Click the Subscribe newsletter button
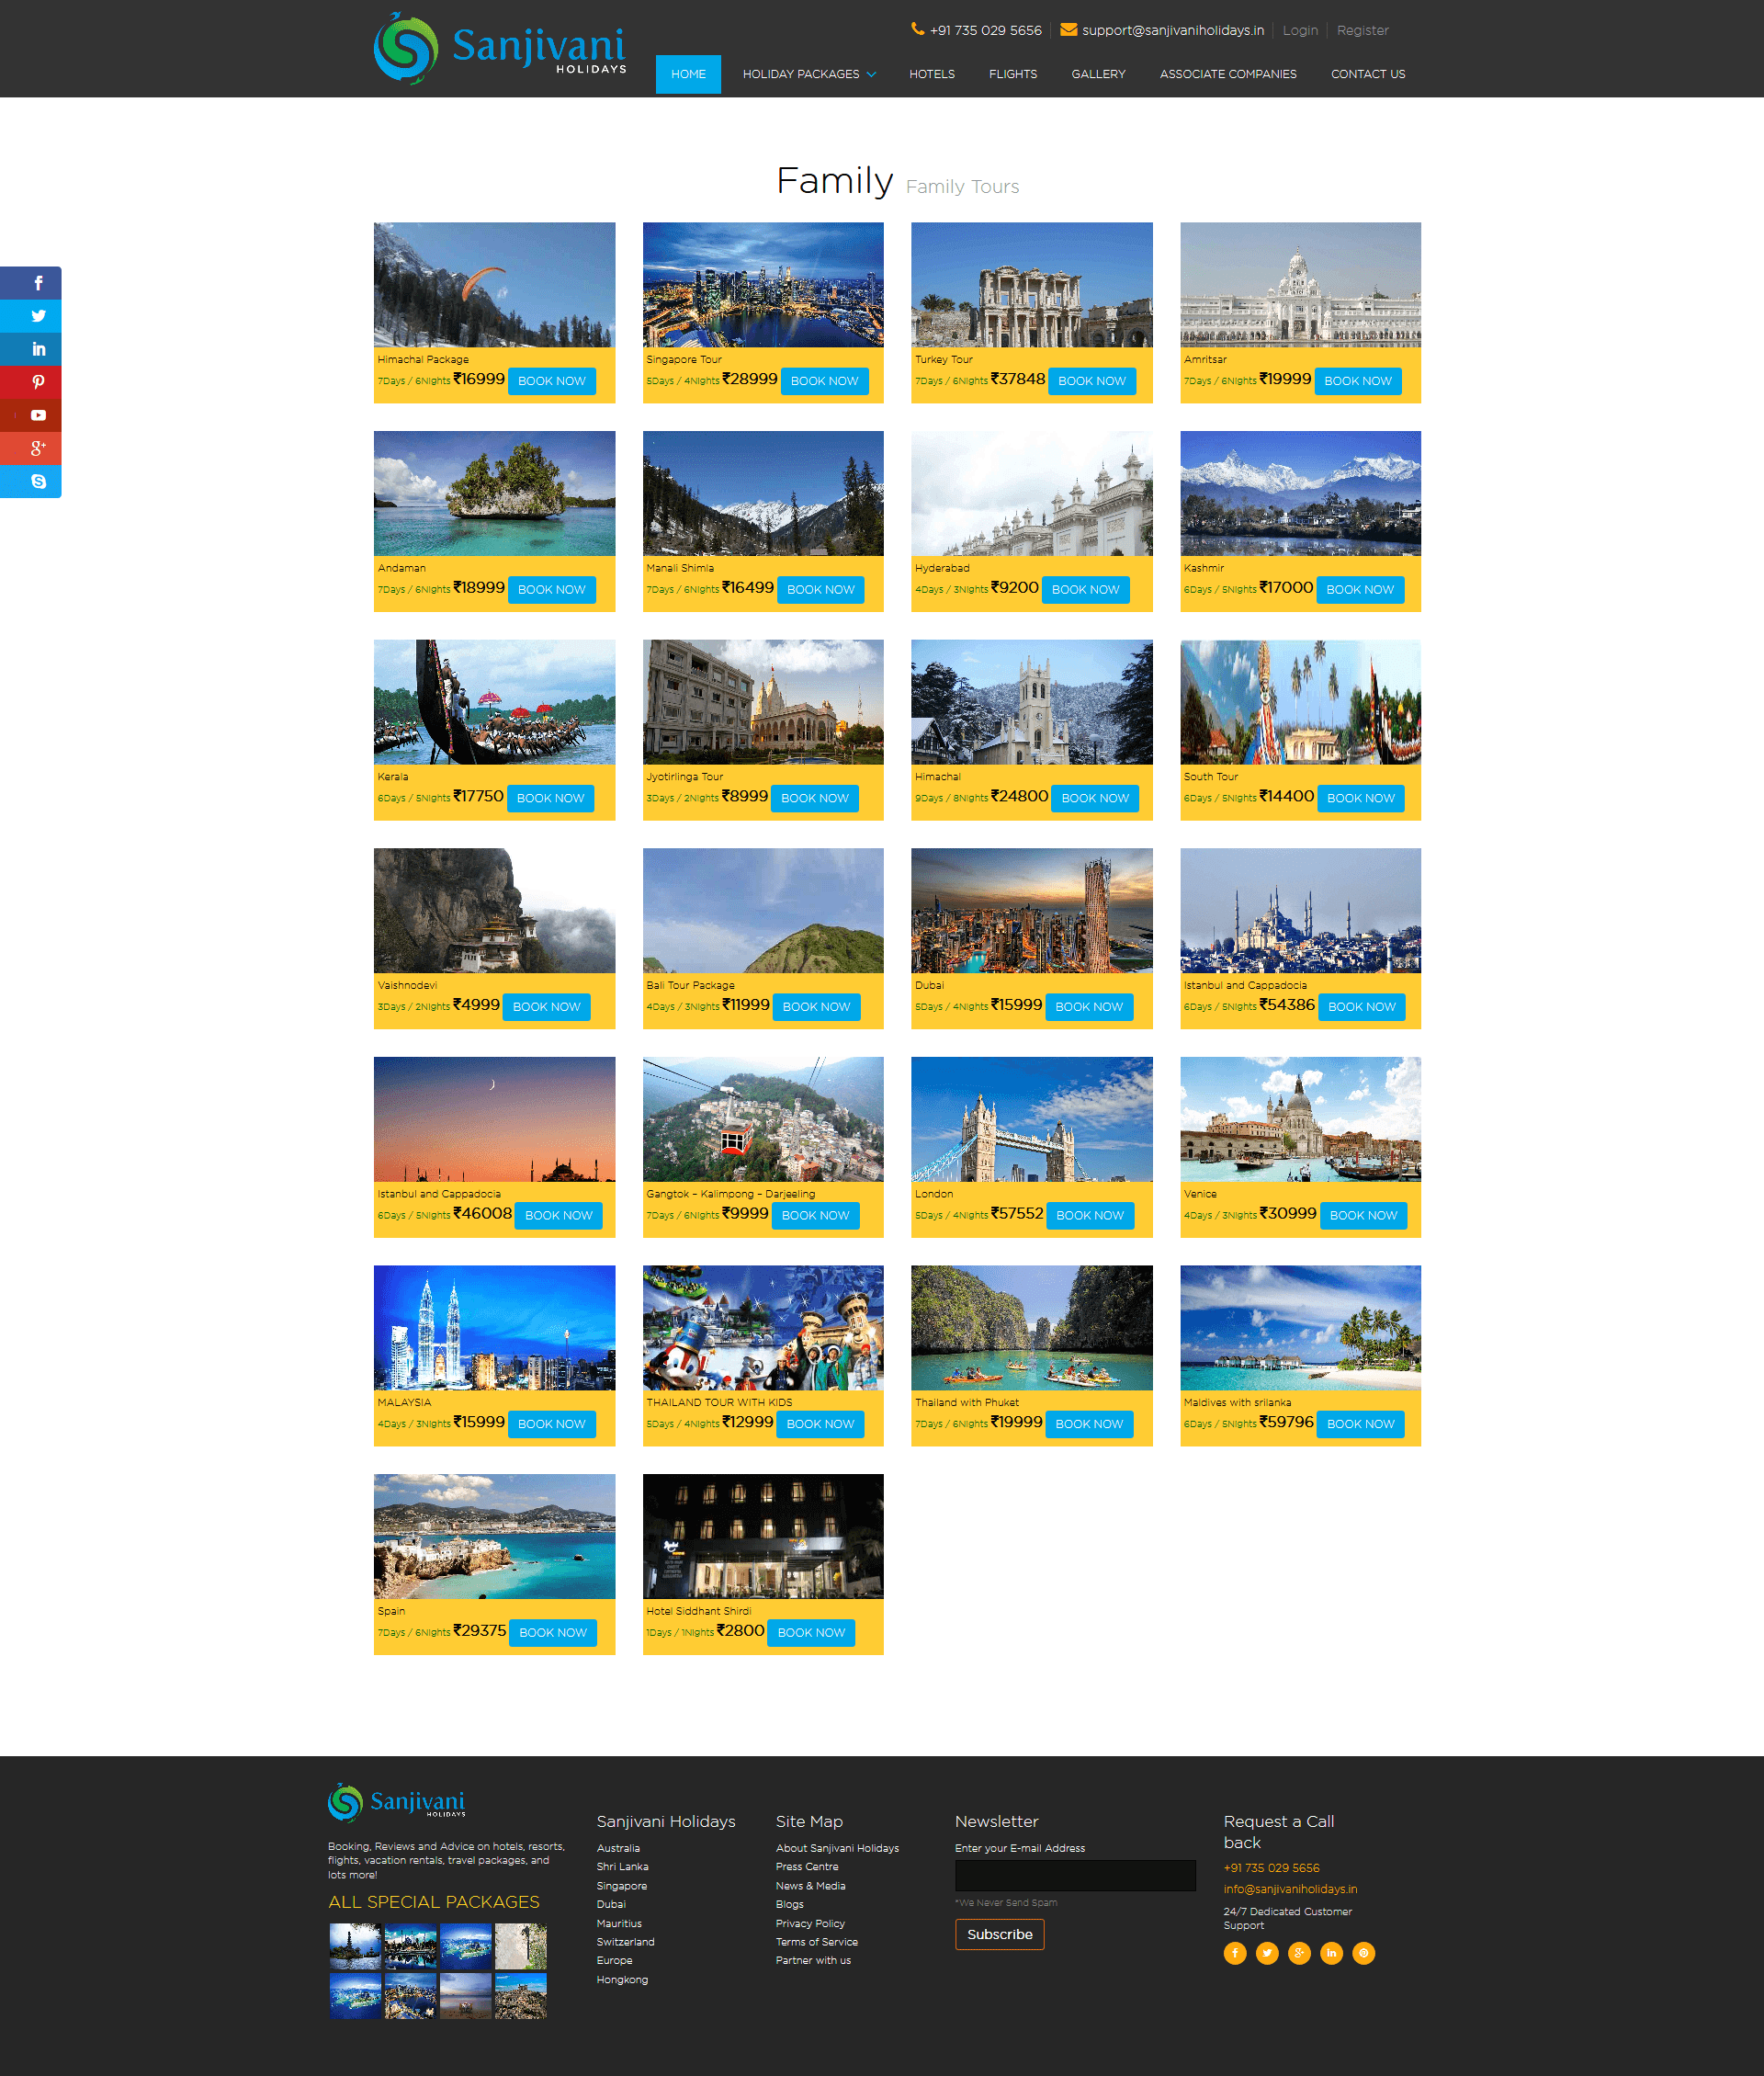The width and height of the screenshot is (1764, 2076). pos(999,1934)
